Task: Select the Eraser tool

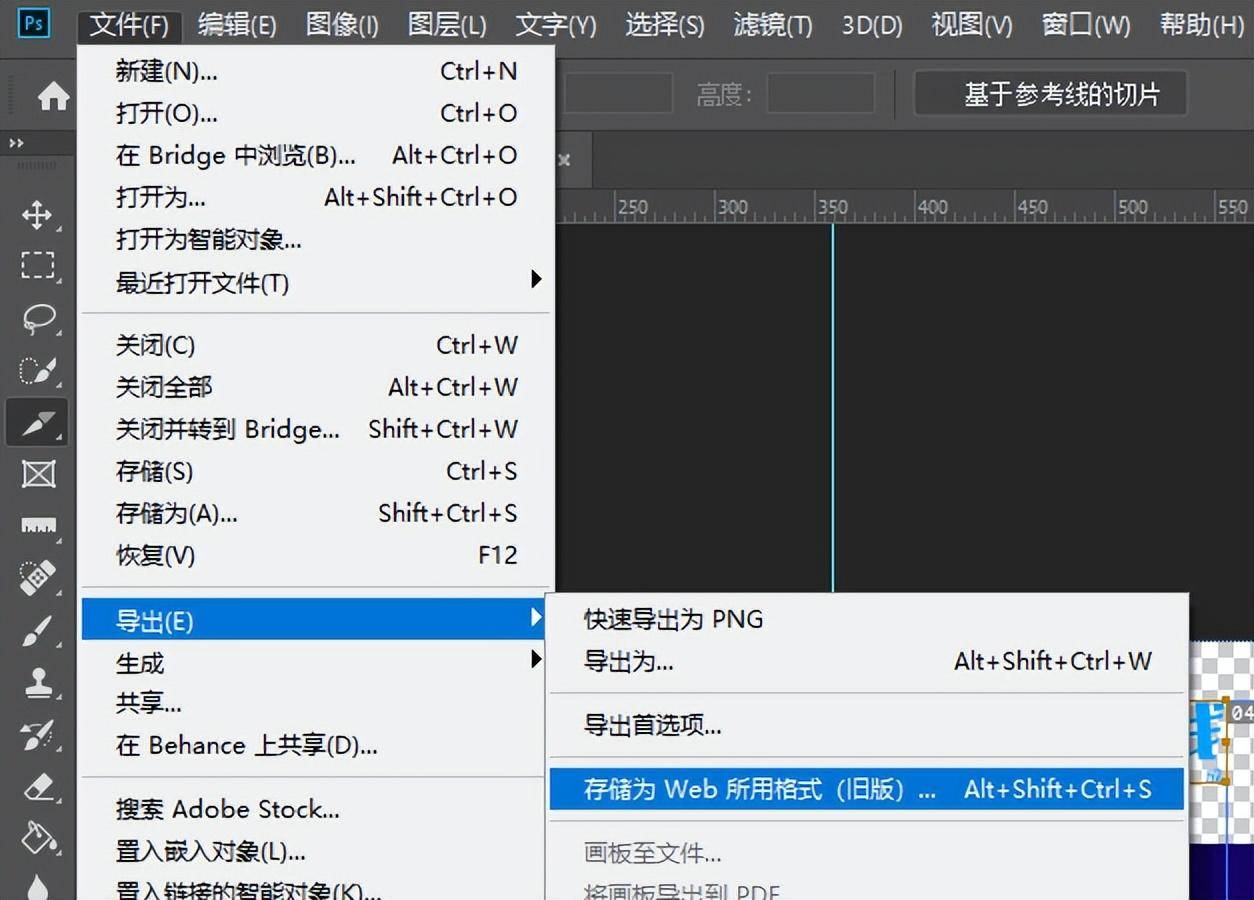Action: click(38, 788)
